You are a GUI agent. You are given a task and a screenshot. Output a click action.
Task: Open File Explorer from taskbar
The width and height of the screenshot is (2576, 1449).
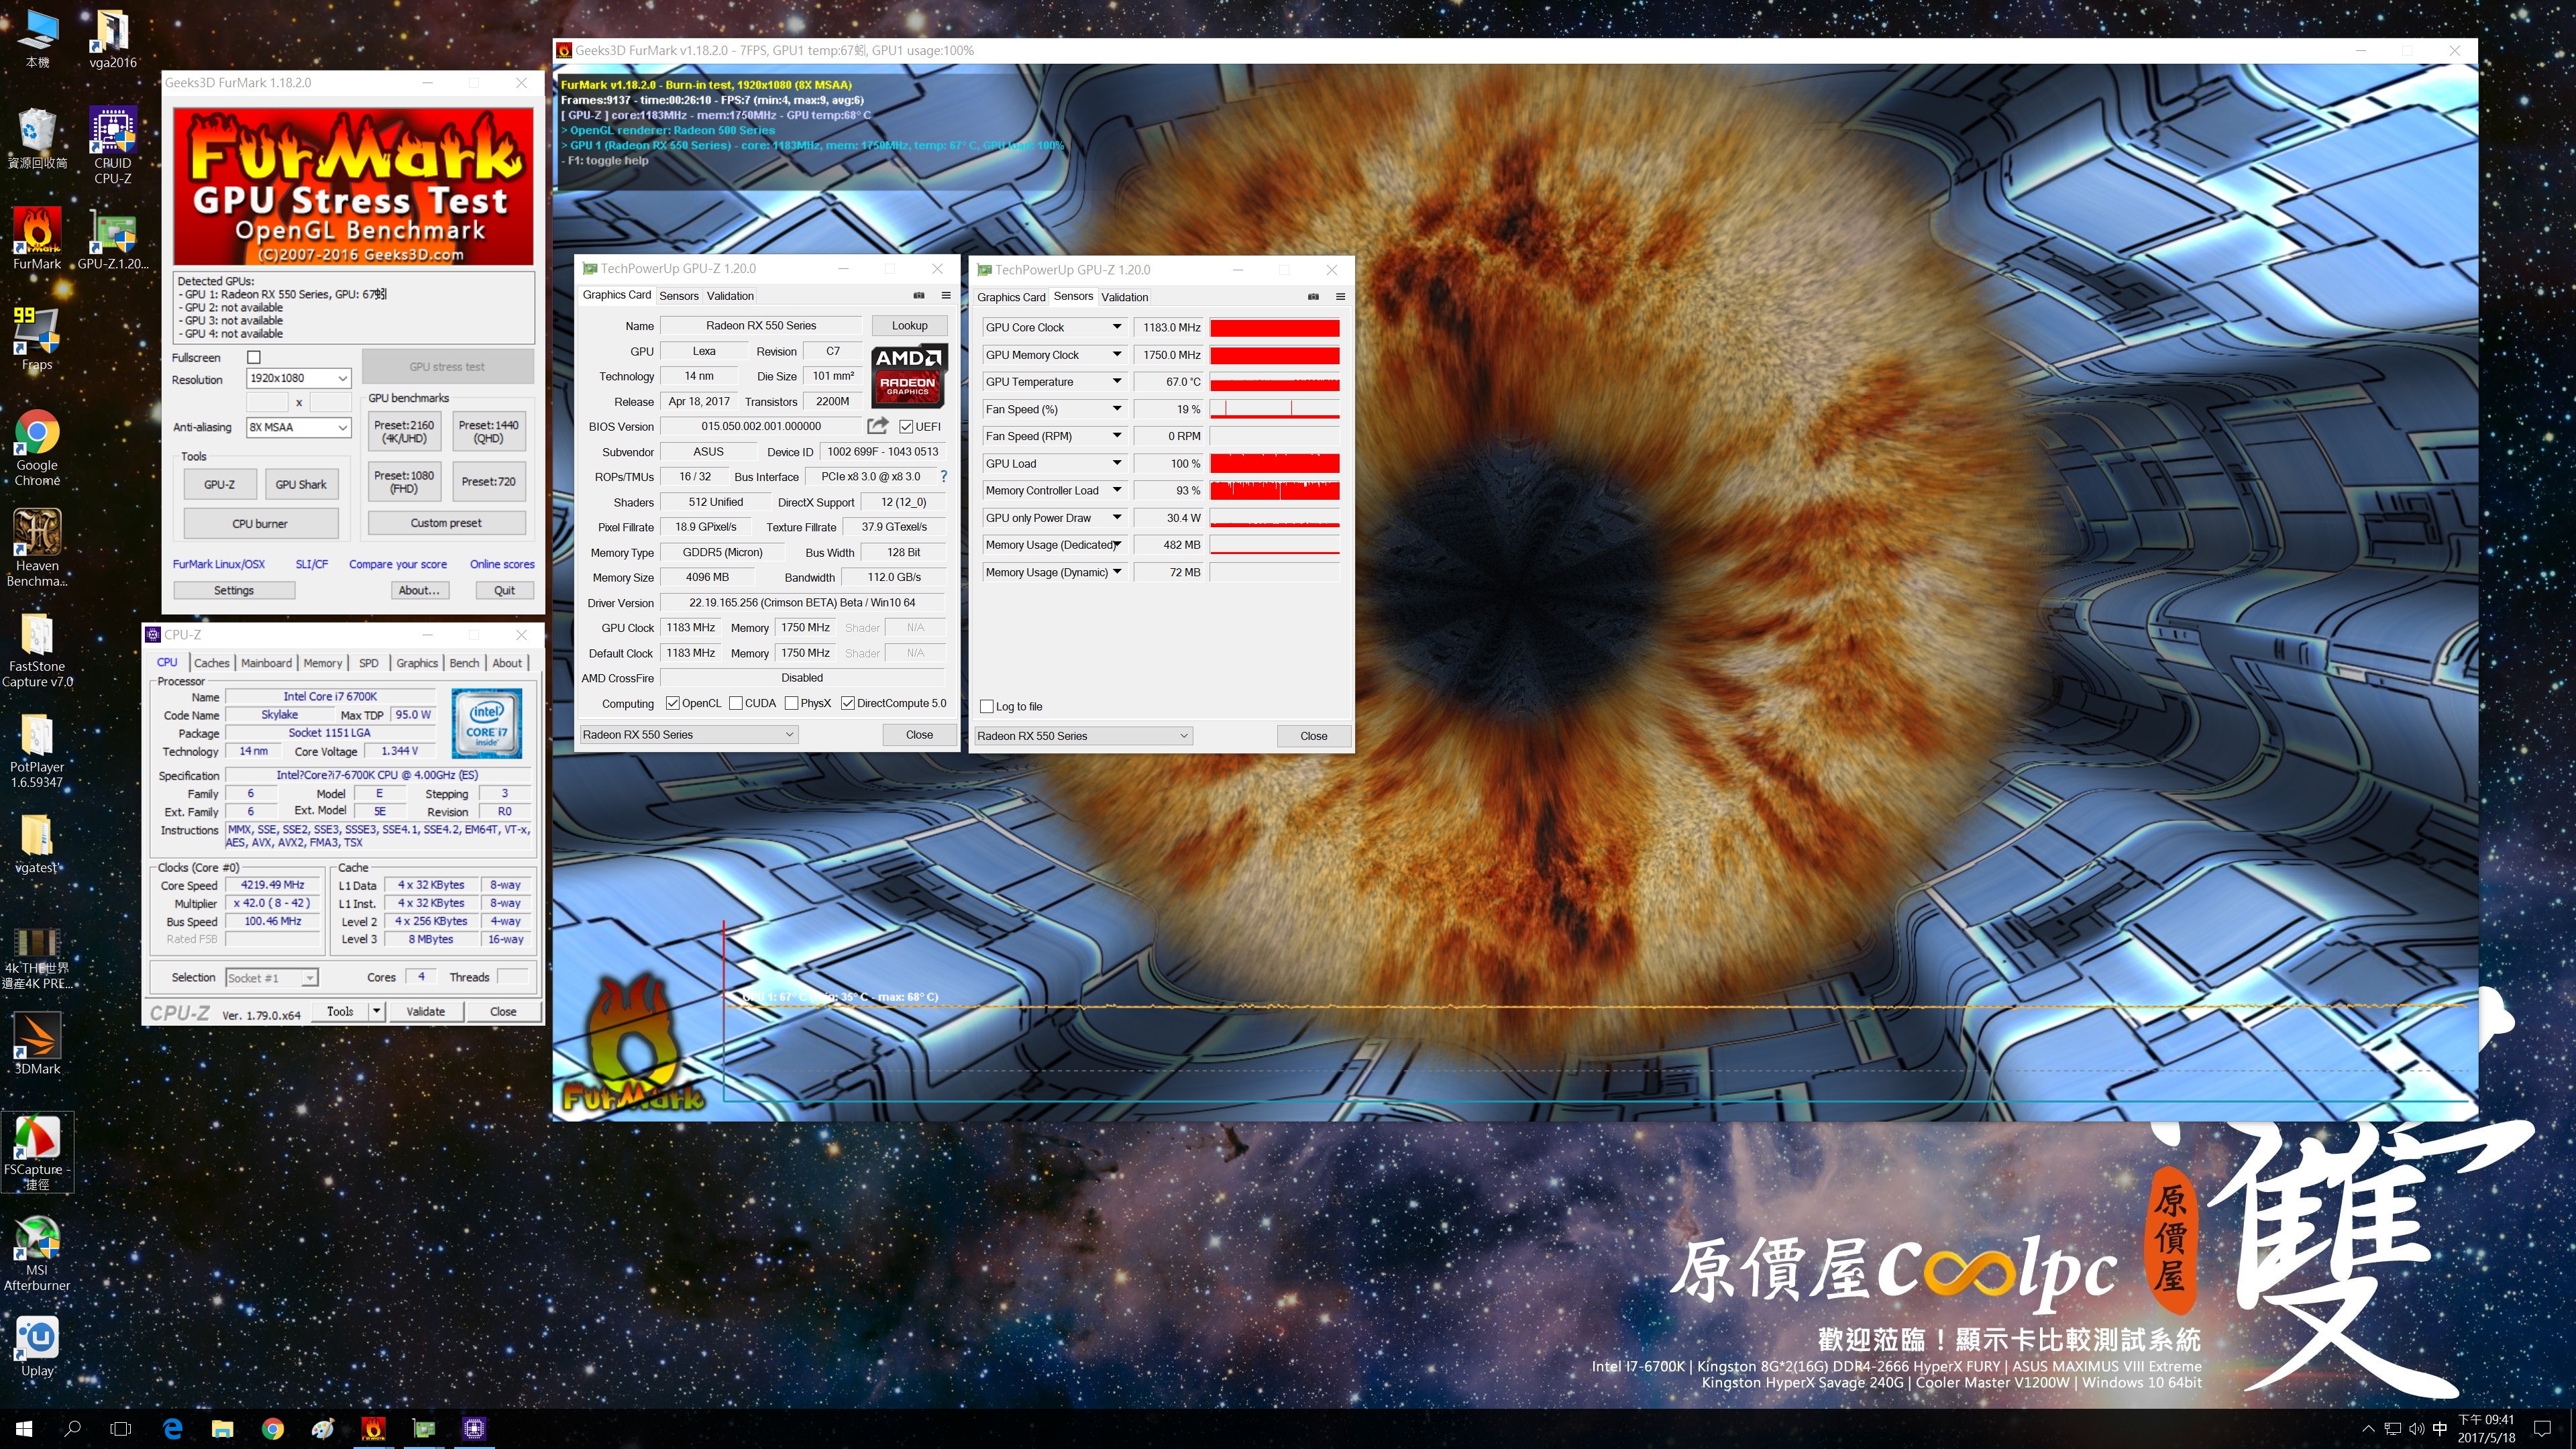[x=222, y=1428]
